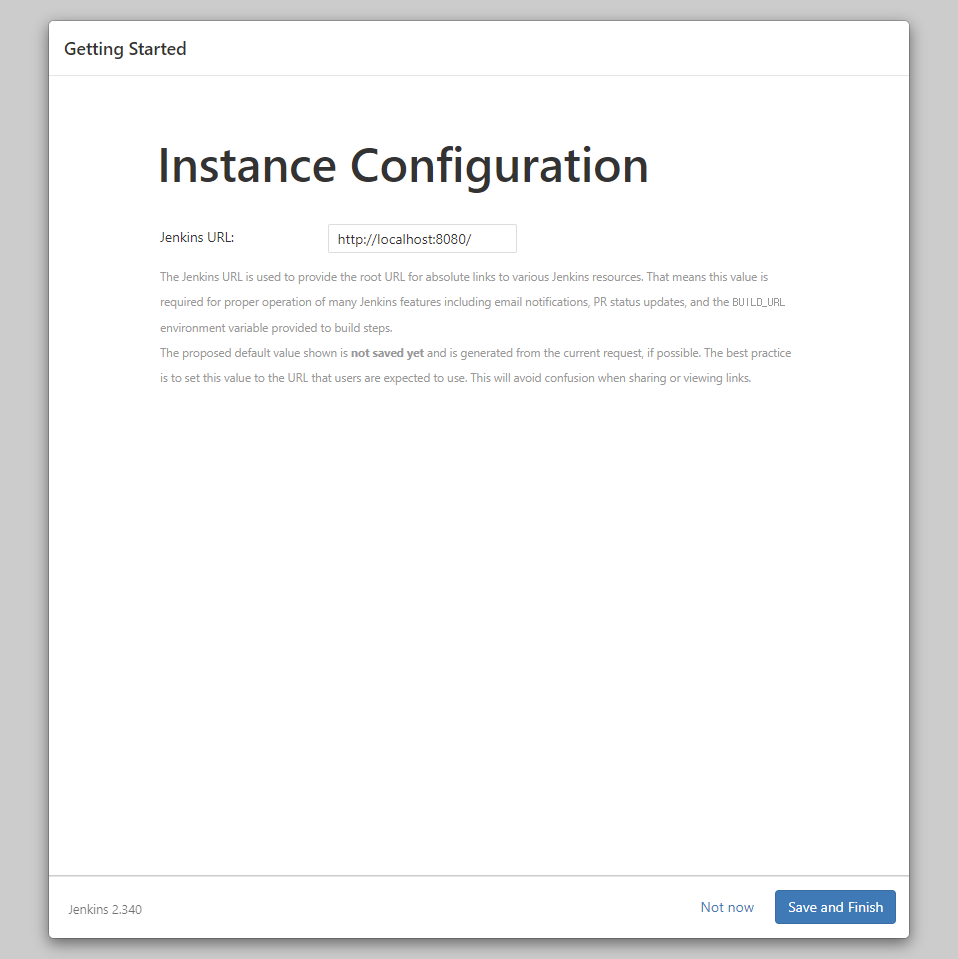The height and width of the screenshot is (959, 958).
Task: Choose the Not now link
Action: click(727, 907)
